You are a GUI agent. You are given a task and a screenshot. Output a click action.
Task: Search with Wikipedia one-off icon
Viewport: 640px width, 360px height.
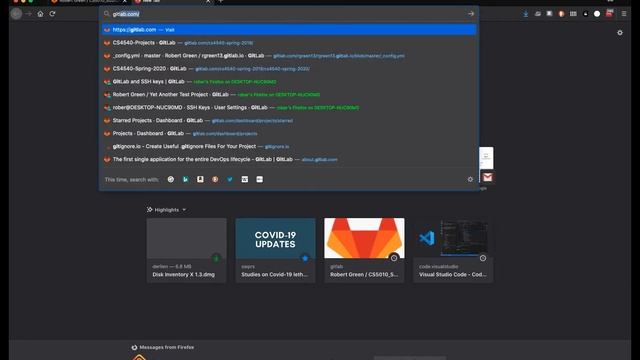(244, 179)
